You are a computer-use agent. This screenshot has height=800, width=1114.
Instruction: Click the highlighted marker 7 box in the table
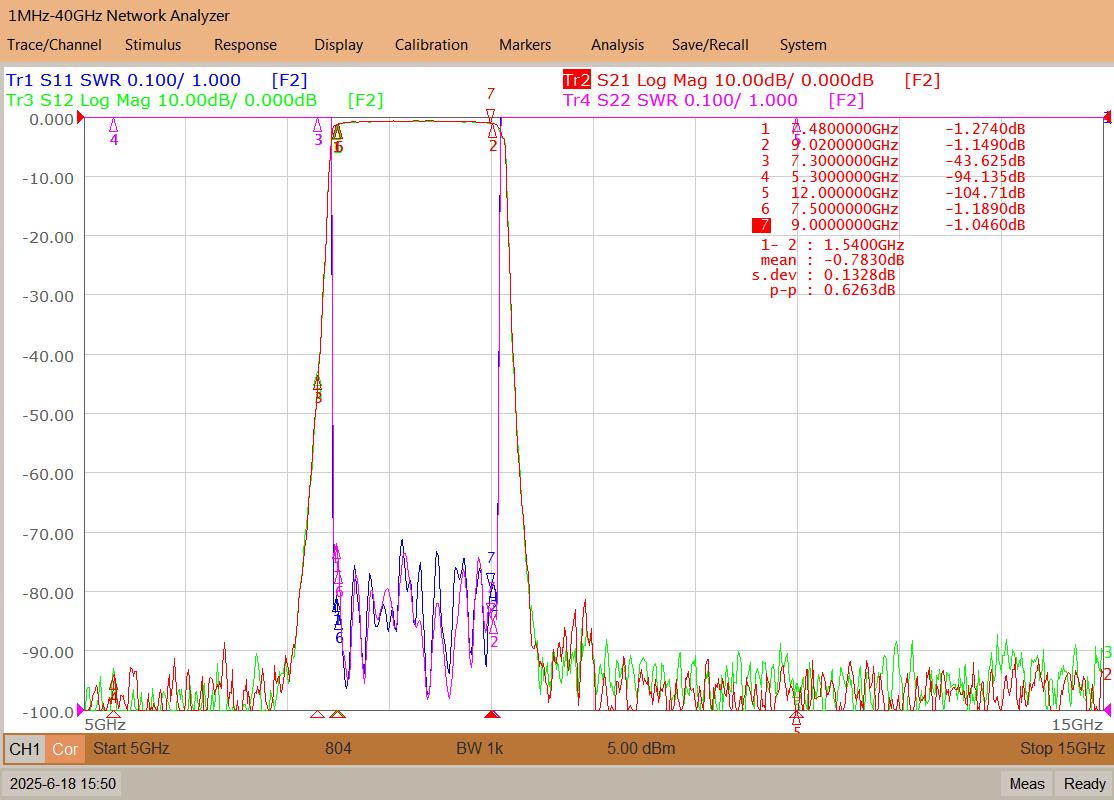762,225
